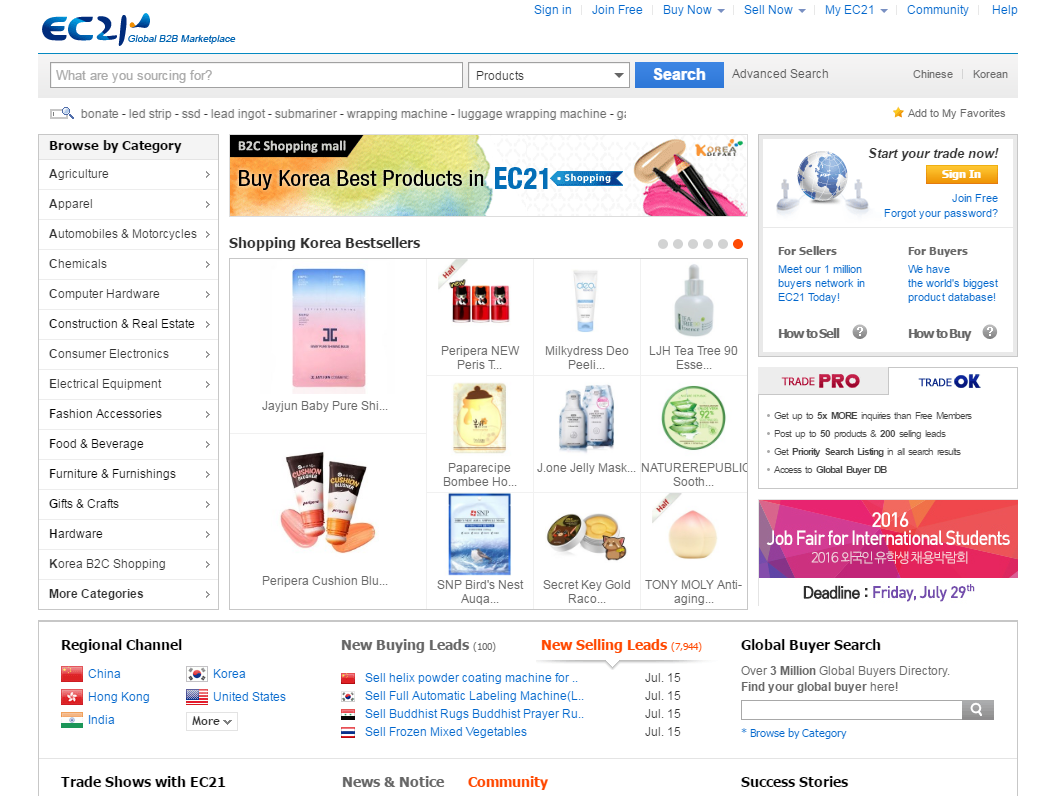Expand the Buy Now menu
1060x796 pixels.
694,10
